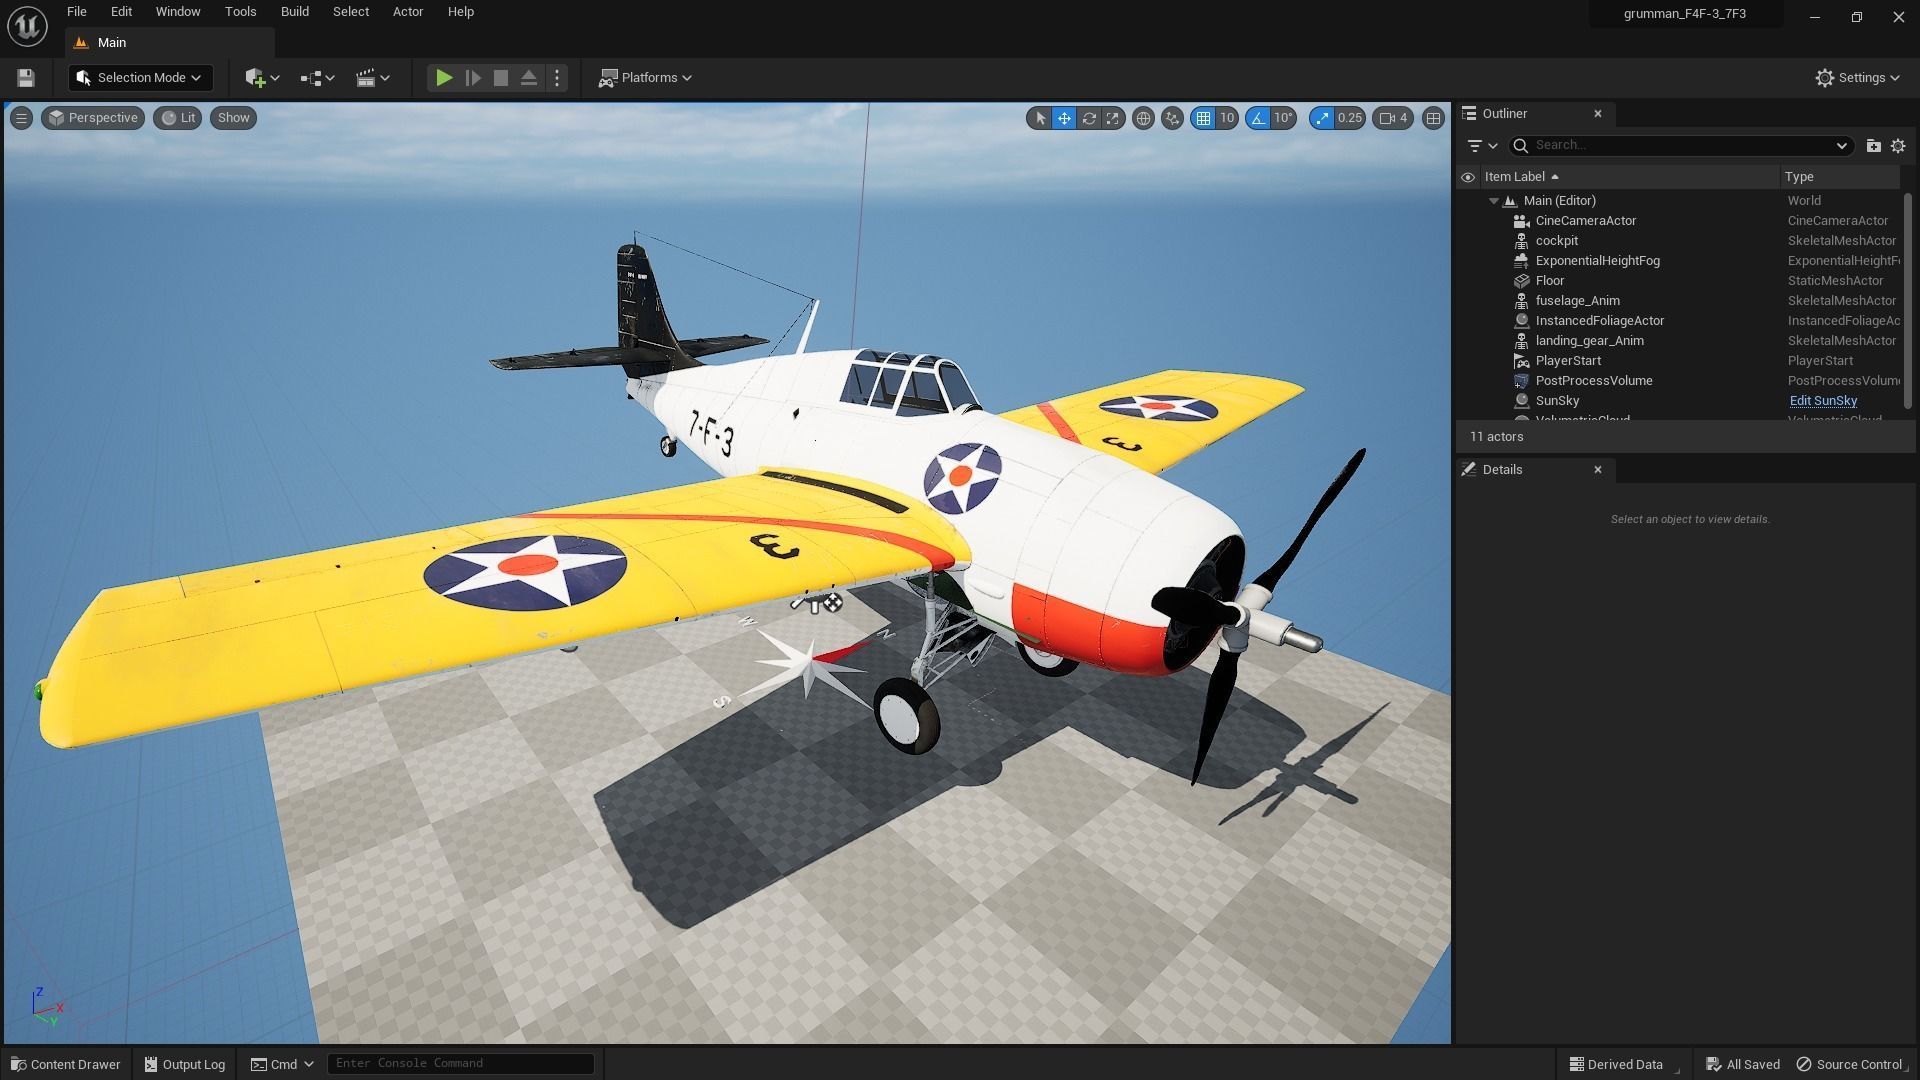Click the console command input field
The image size is (1920, 1080).
pos(460,1063)
